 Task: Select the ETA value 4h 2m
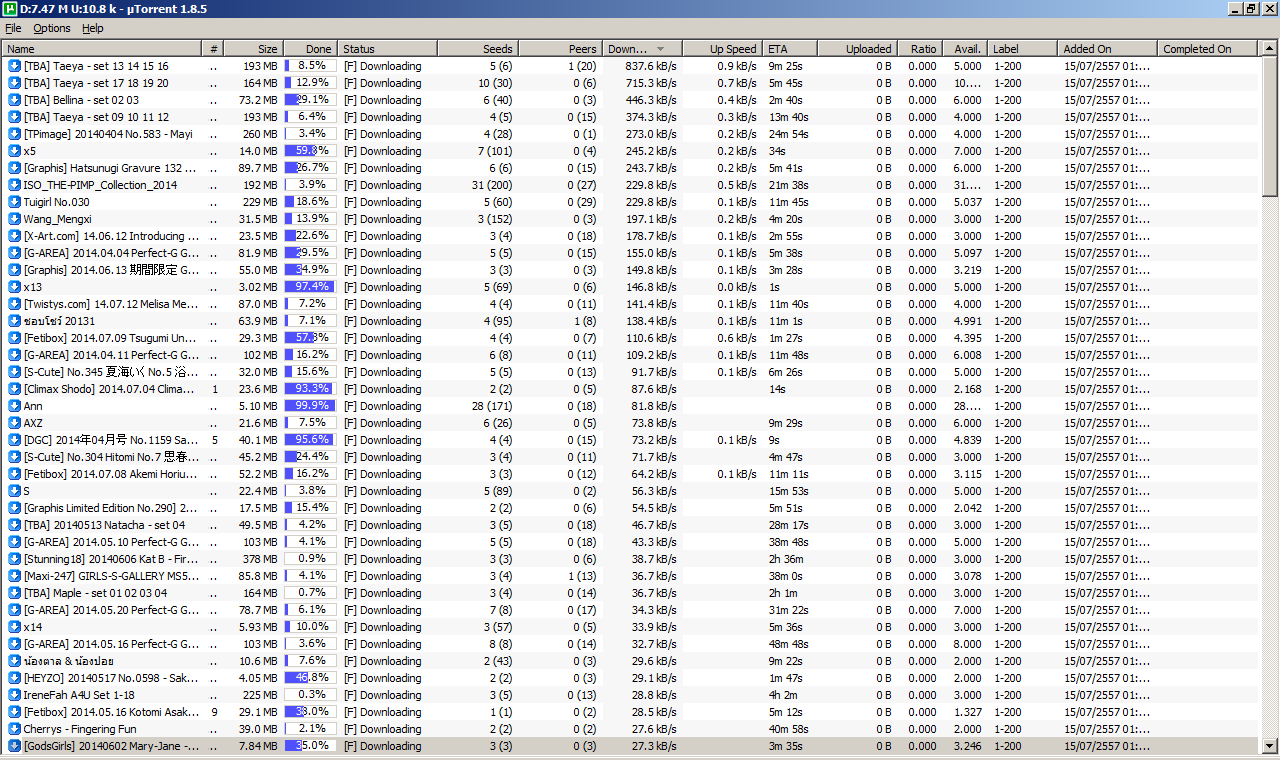783,695
